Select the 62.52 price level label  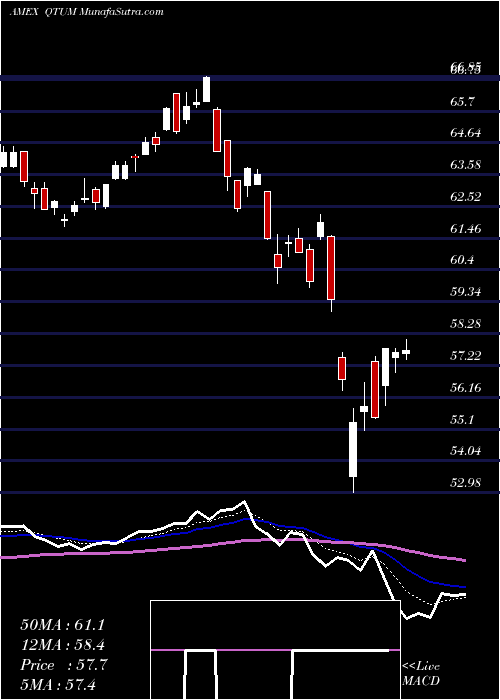(467, 196)
